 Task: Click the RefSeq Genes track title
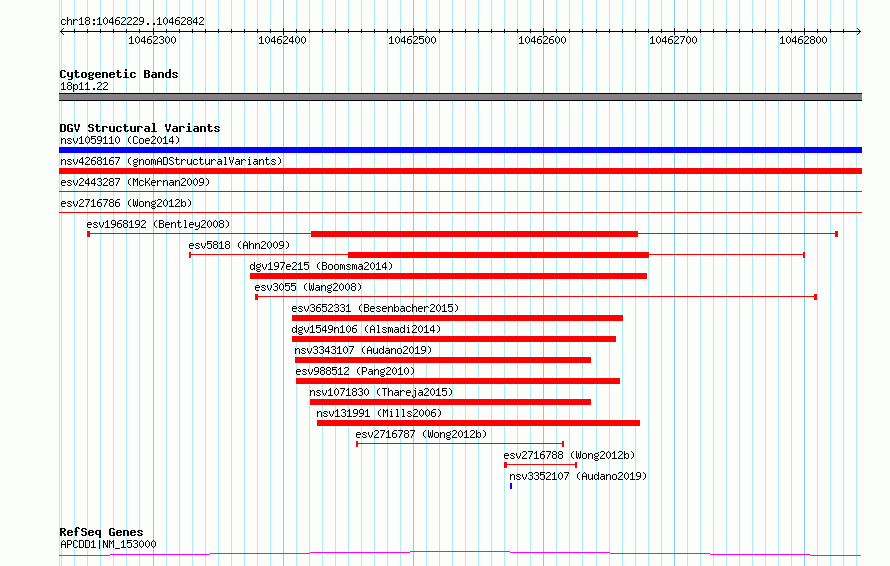101,532
